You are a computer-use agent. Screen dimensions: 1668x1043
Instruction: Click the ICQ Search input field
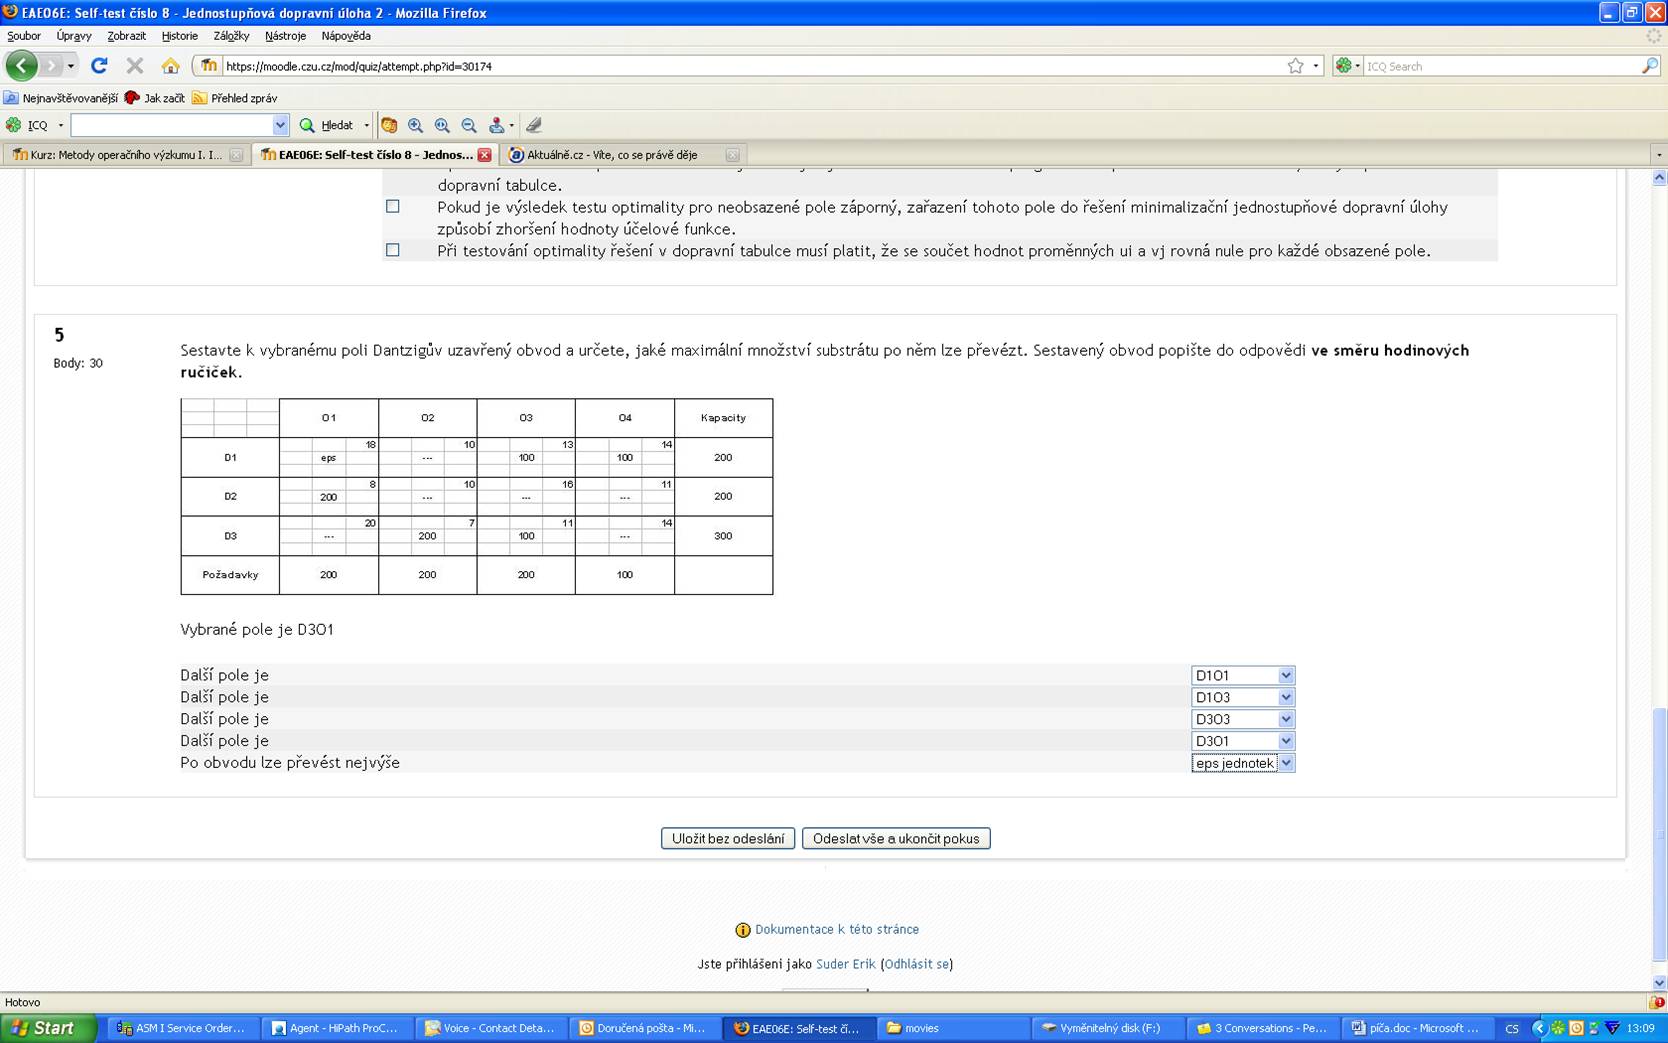1502,66
